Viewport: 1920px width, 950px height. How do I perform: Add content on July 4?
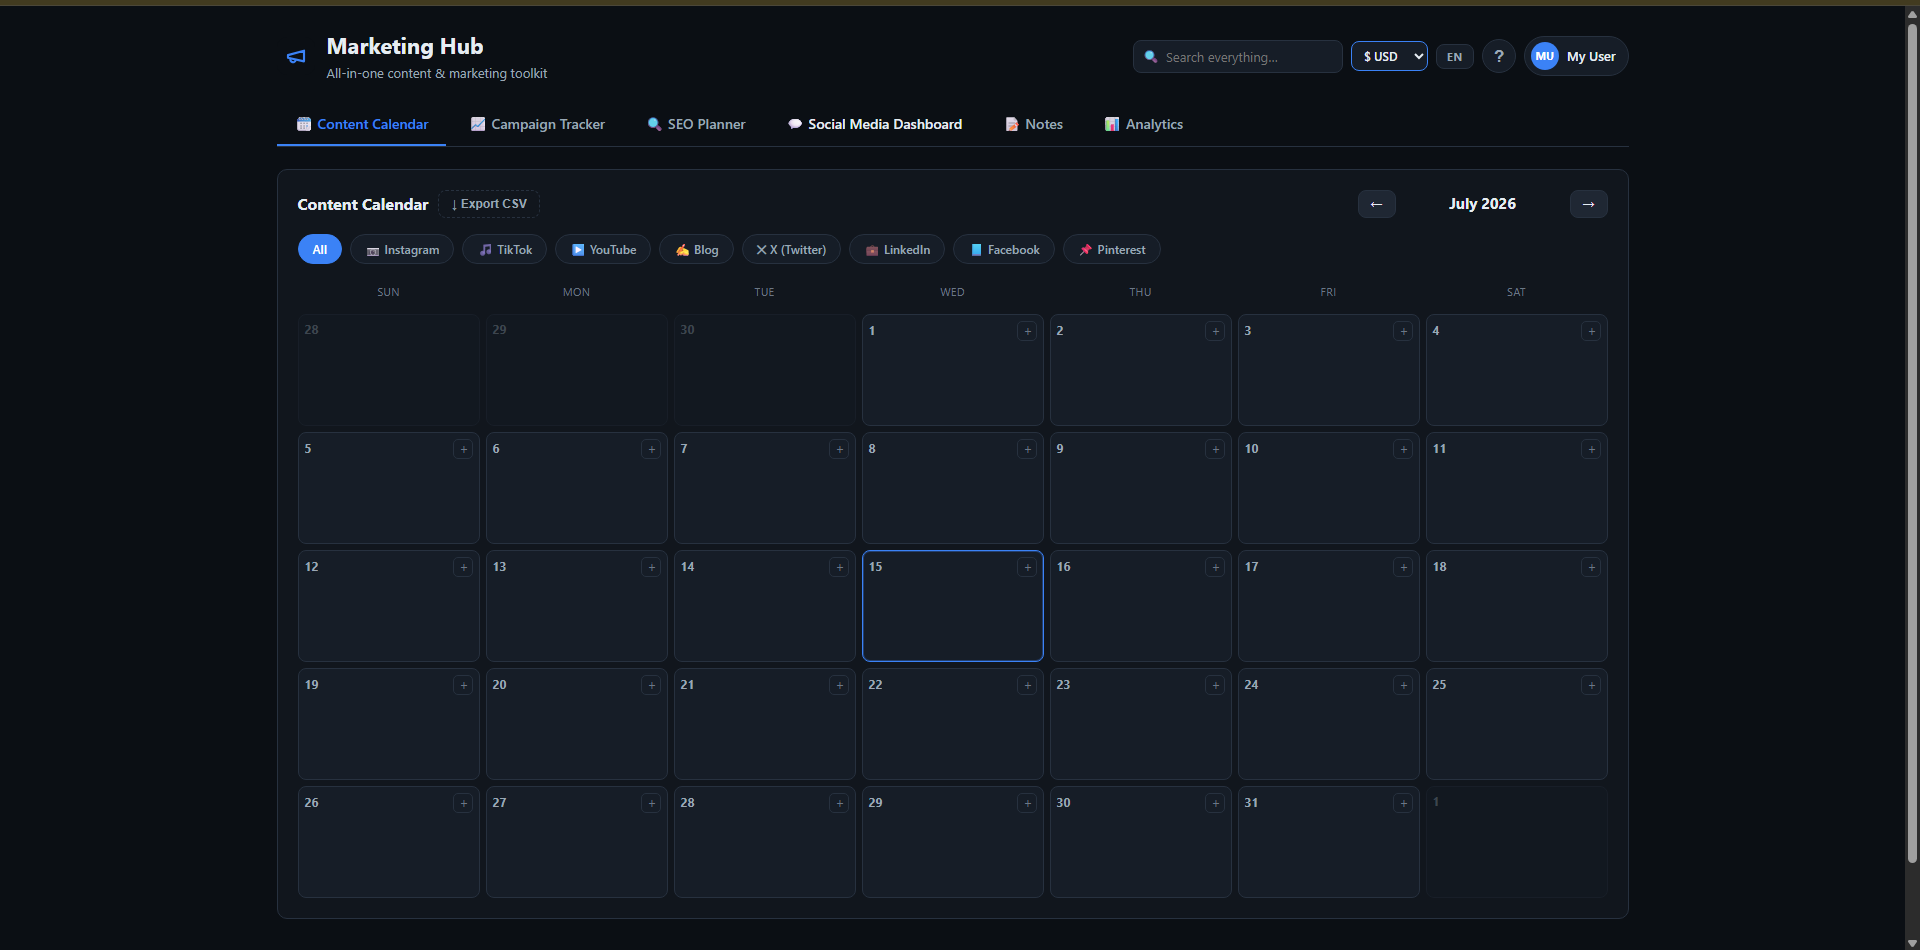coord(1591,331)
